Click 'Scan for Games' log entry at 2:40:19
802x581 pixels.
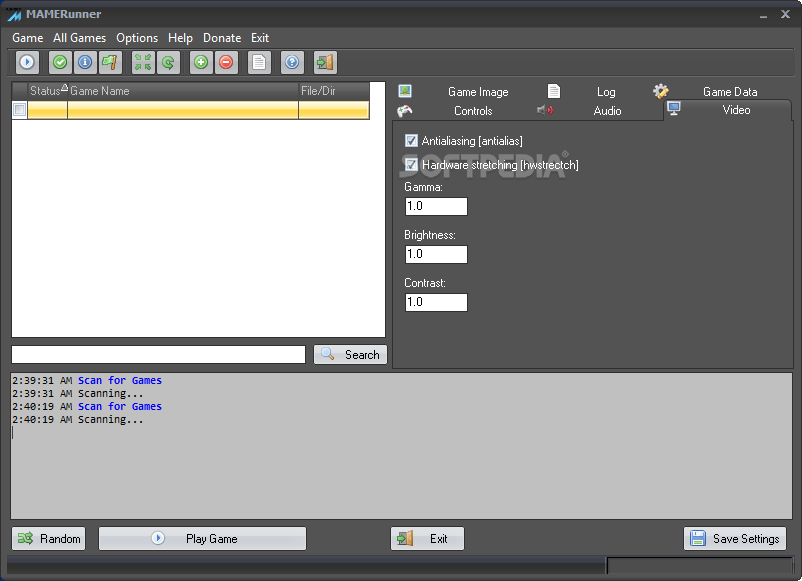[120, 407]
